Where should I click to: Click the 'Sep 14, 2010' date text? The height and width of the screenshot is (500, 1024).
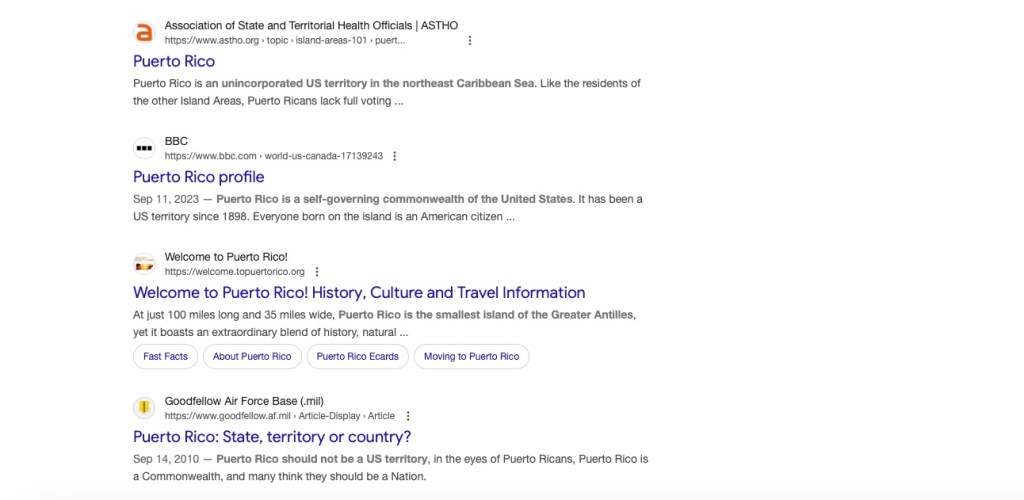[x=166, y=459]
